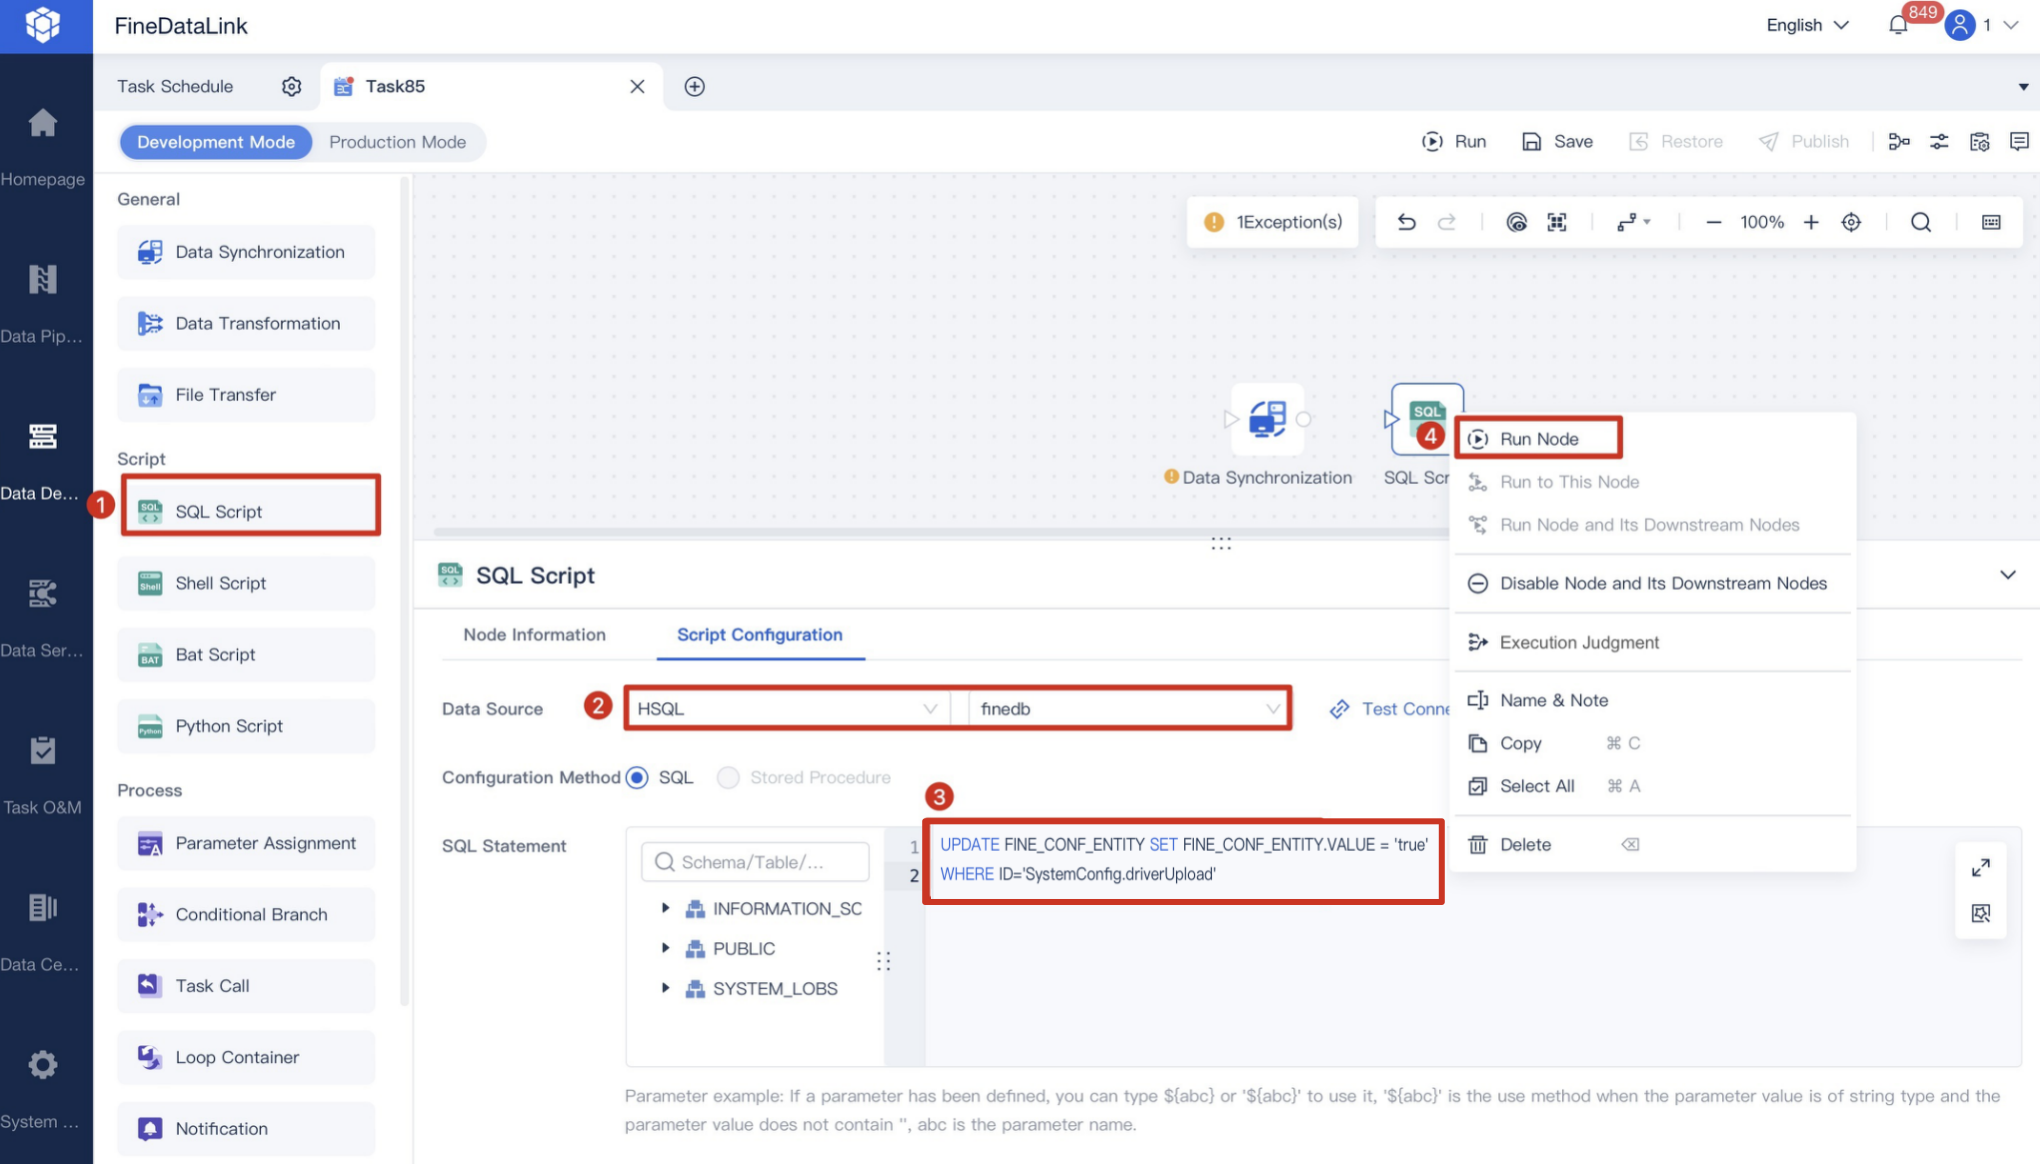
Task: Expand the SQL editor to fullscreen
Action: [1980, 867]
